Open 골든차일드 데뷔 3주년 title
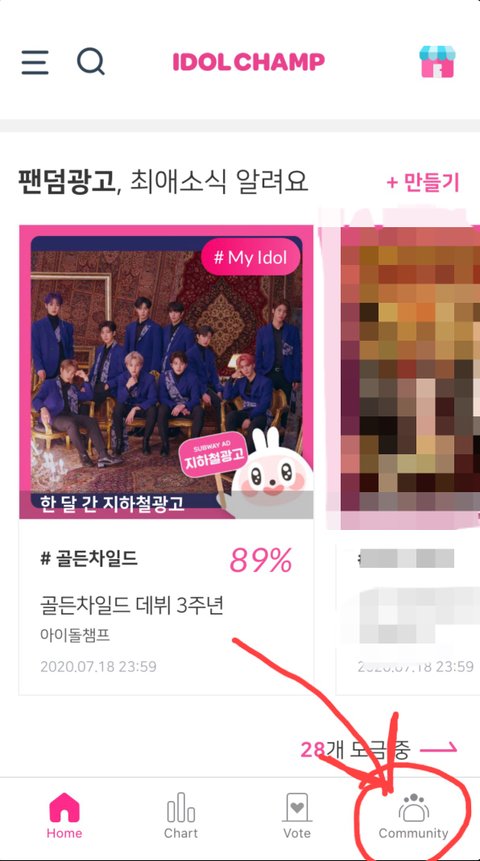The width and height of the screenshot is (480, 861). coord(132,606)
